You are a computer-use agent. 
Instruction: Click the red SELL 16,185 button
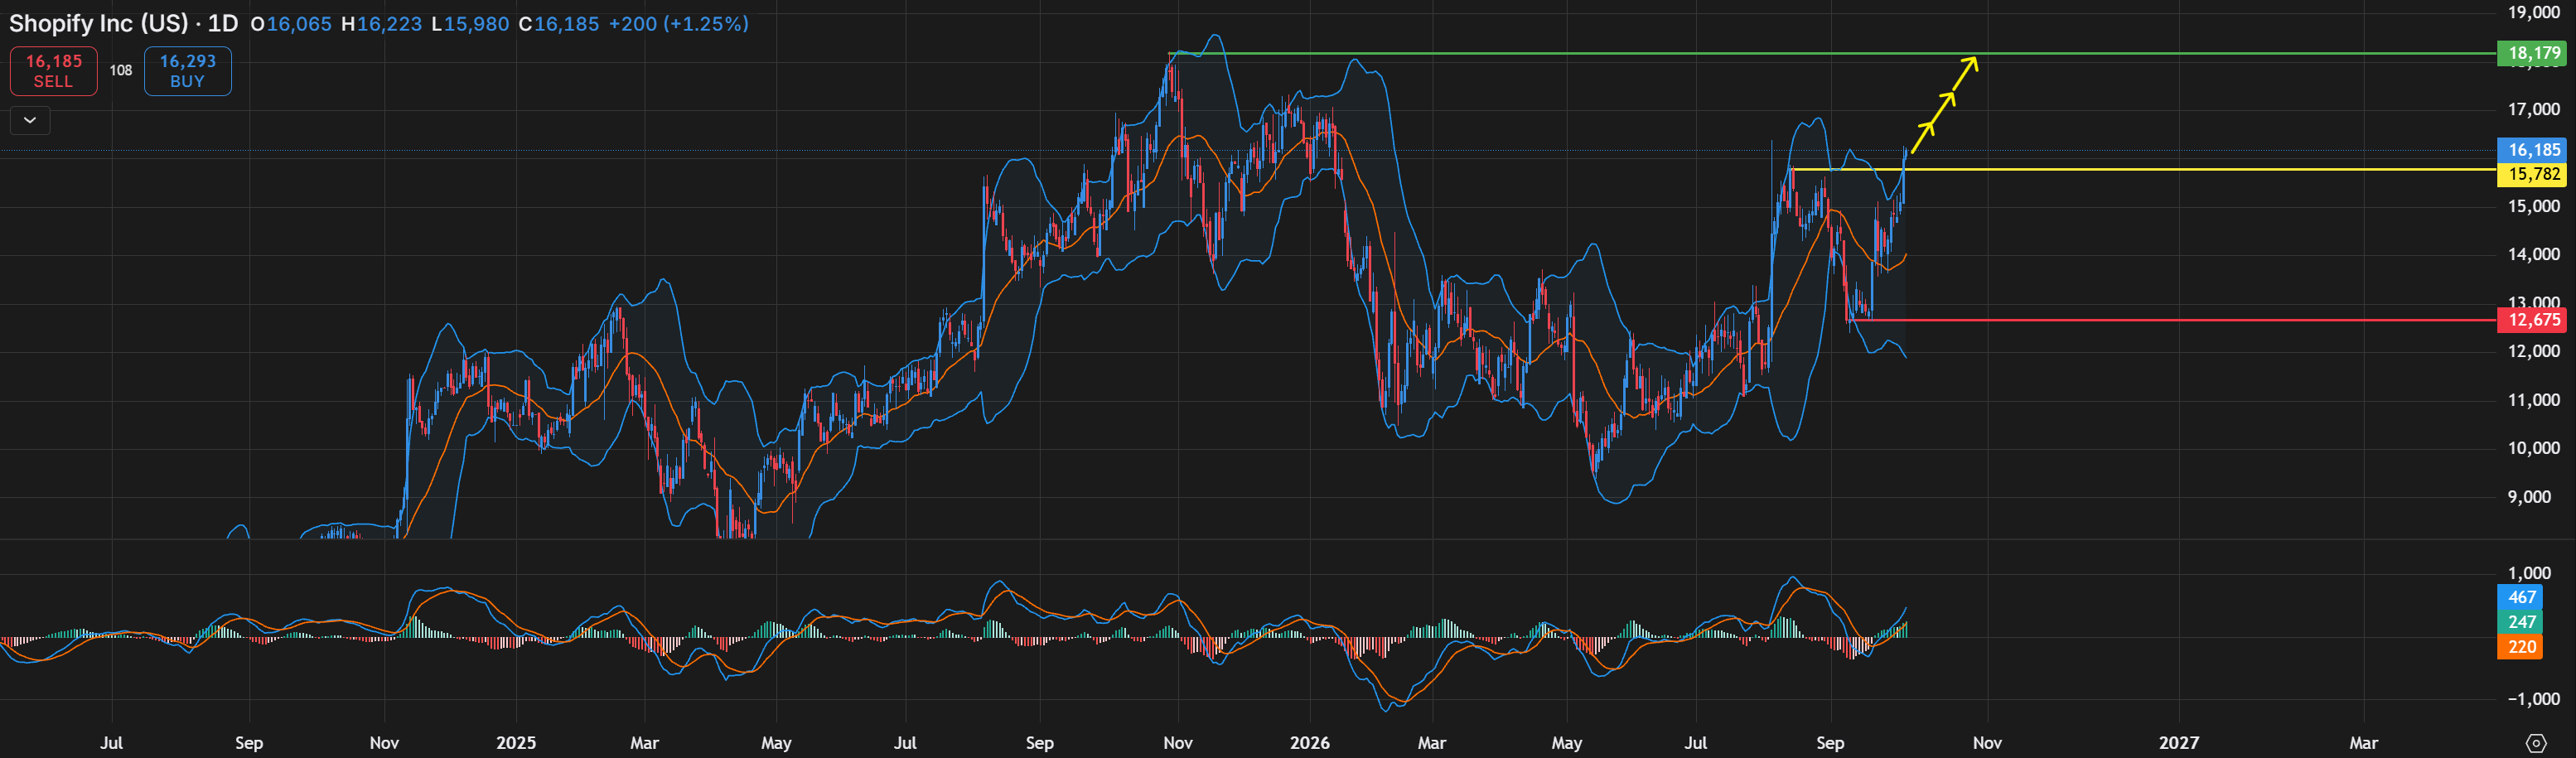point(54,71)
